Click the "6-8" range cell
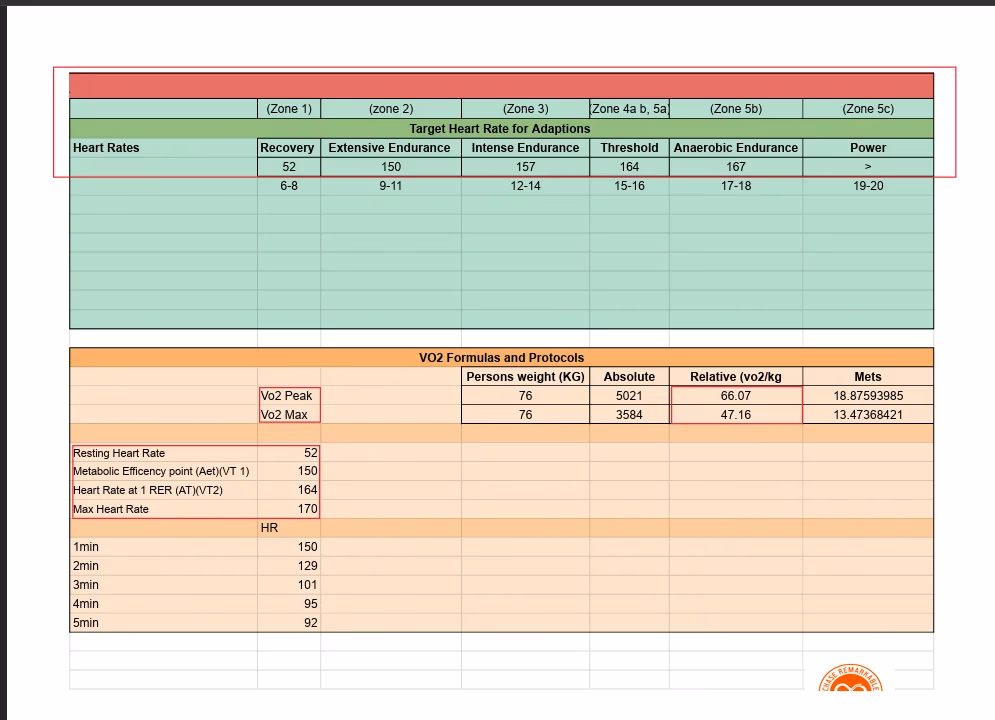The height and width of the screenshot is (720, 995). pos(289,186)
